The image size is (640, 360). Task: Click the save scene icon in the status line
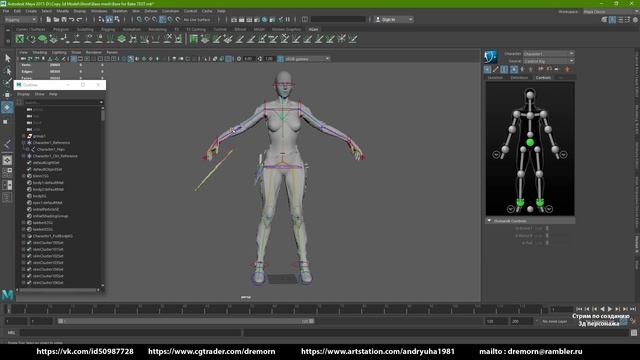pos(64,19)
